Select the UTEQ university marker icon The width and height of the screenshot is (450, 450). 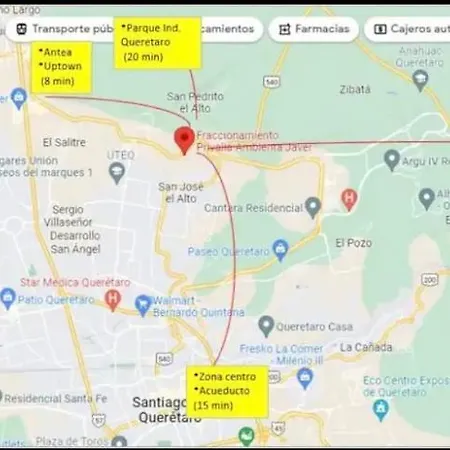117,173
